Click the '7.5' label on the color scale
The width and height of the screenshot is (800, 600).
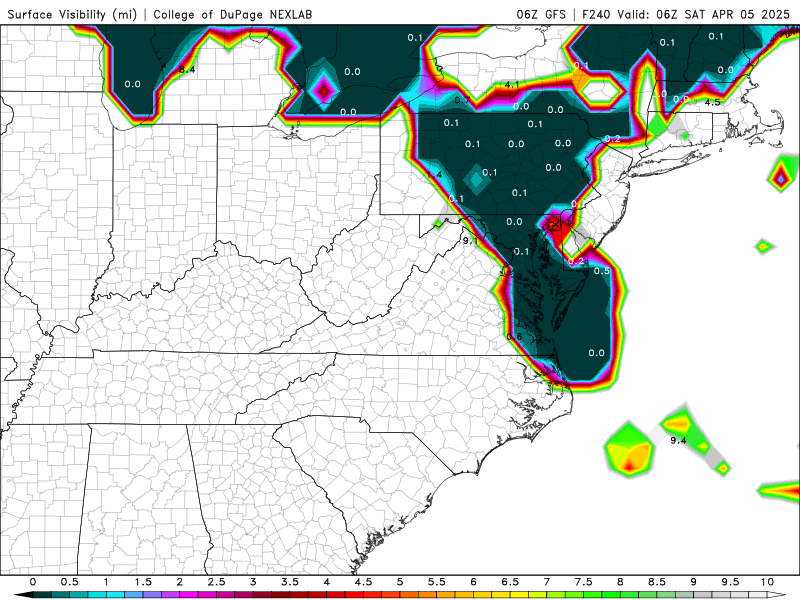(584, 582)
